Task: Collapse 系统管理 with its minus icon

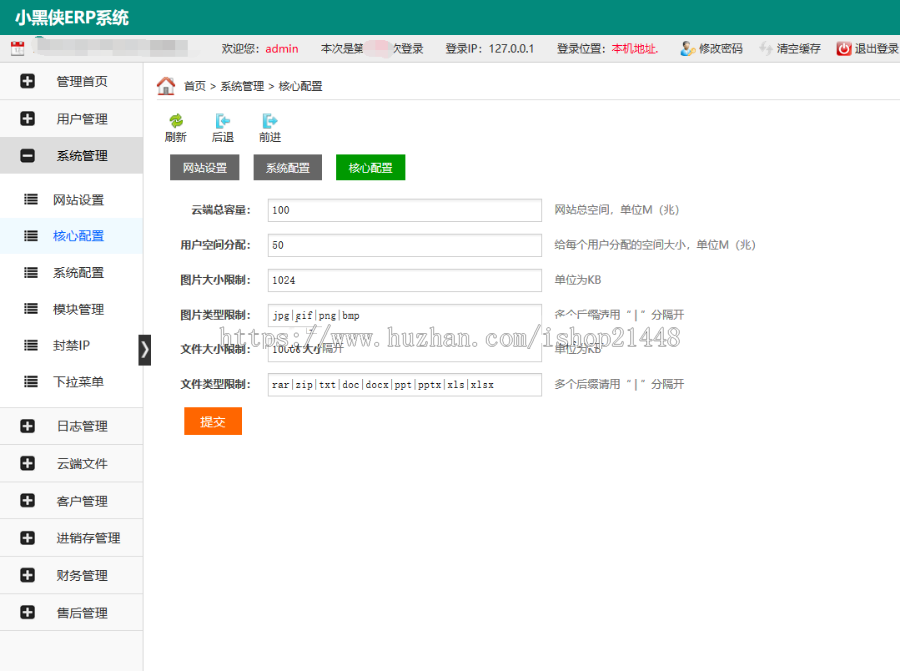Action: 28,156
